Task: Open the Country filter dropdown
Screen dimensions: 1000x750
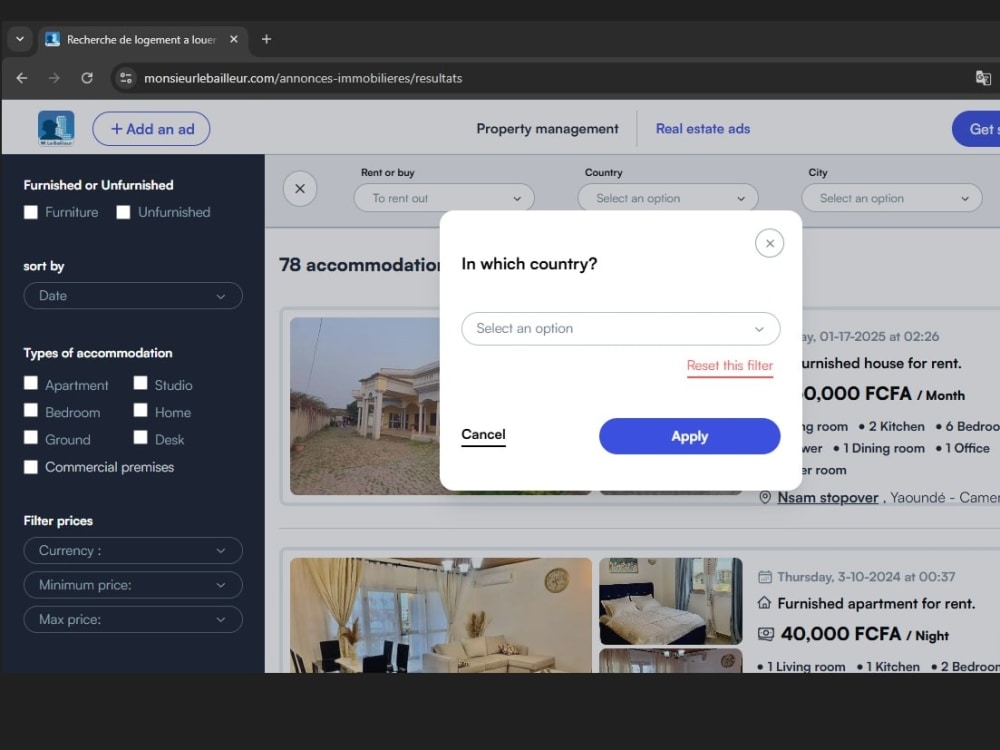Action: (x=668, y=198)
